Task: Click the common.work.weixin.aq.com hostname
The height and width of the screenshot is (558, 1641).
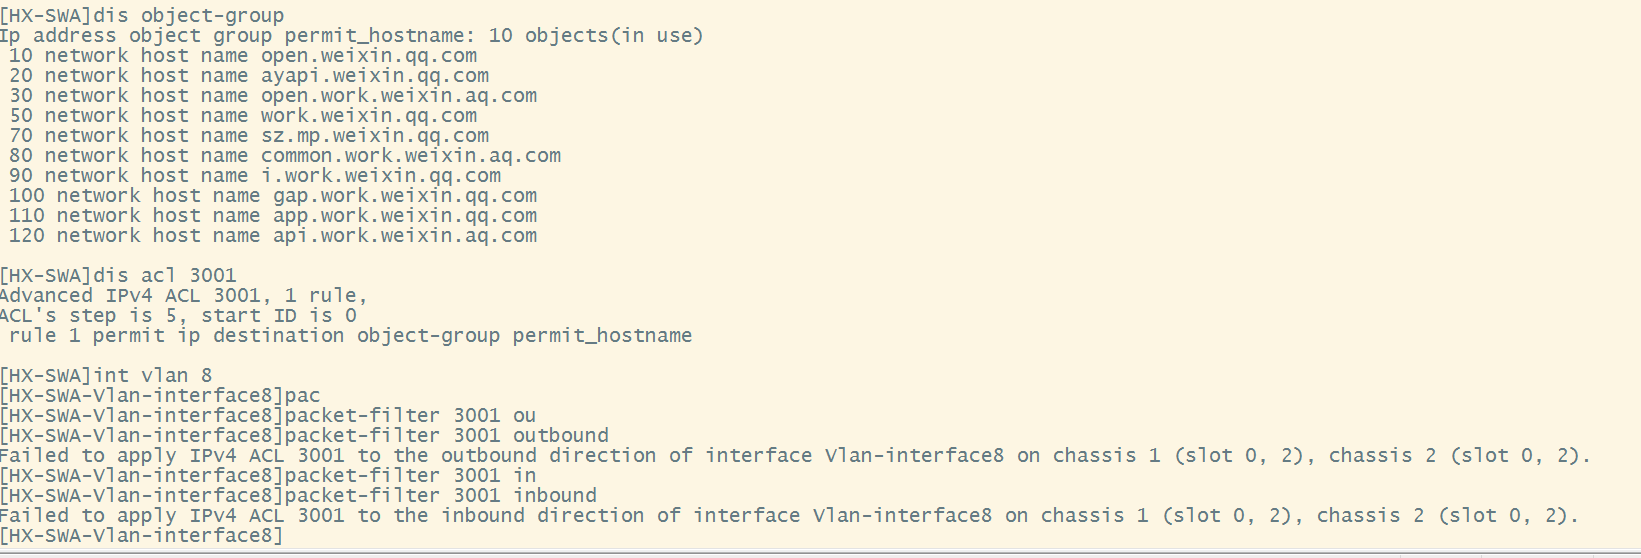Action: coord(411,156)
